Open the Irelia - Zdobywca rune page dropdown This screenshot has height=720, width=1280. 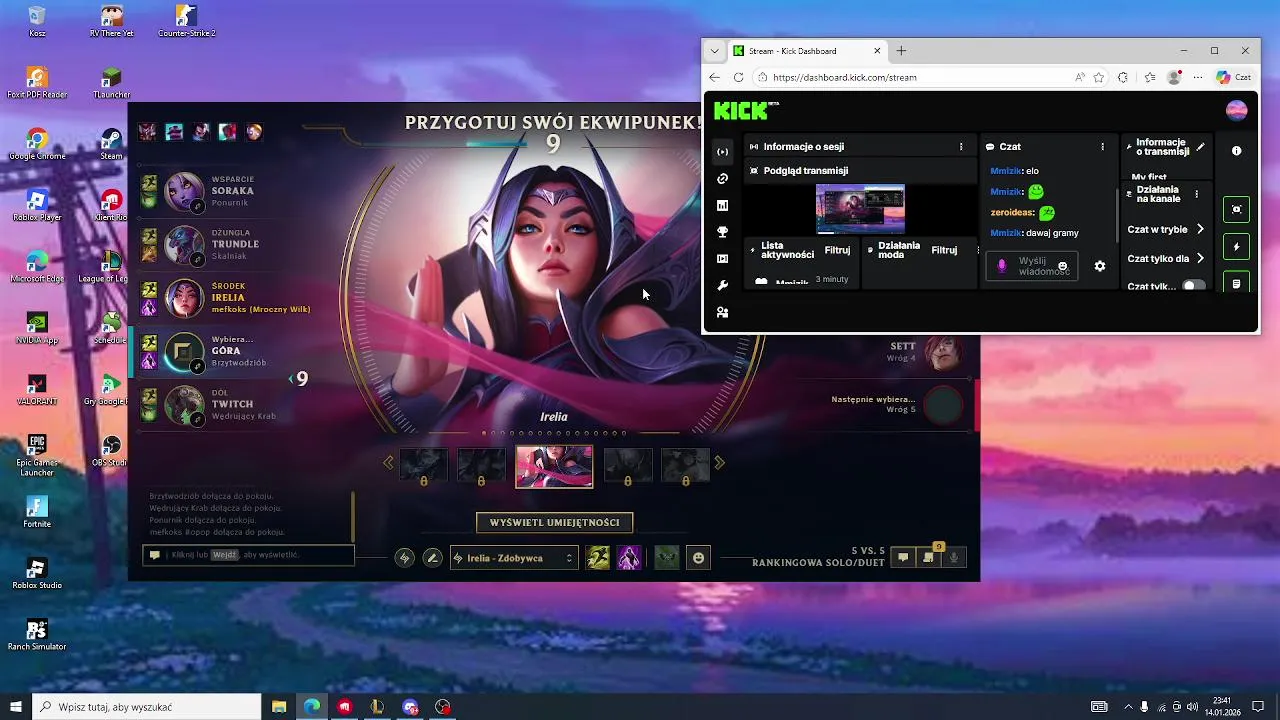[514, 558]
